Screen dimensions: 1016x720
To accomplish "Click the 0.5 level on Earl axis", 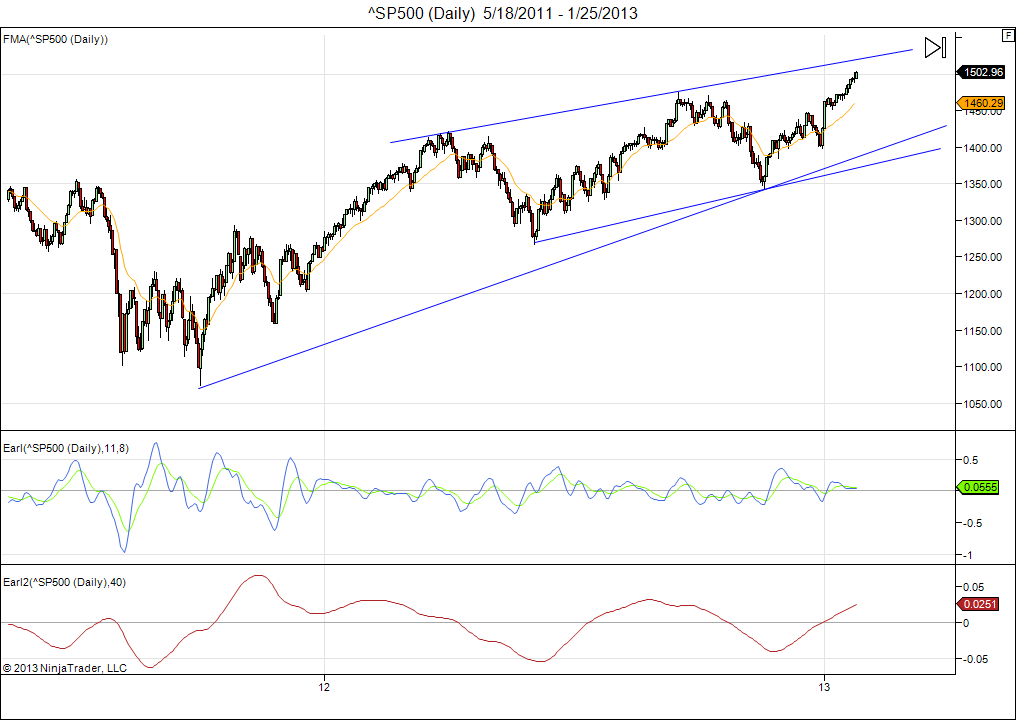I will click(970, 460).
